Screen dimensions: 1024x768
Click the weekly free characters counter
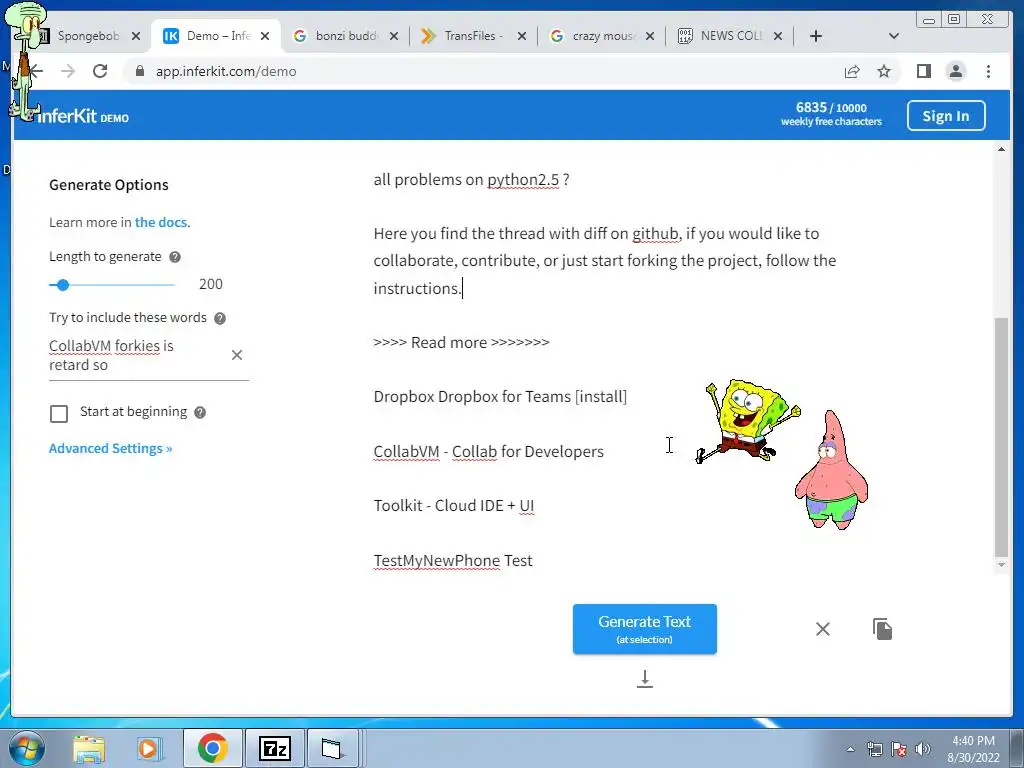tap(831, 114)
